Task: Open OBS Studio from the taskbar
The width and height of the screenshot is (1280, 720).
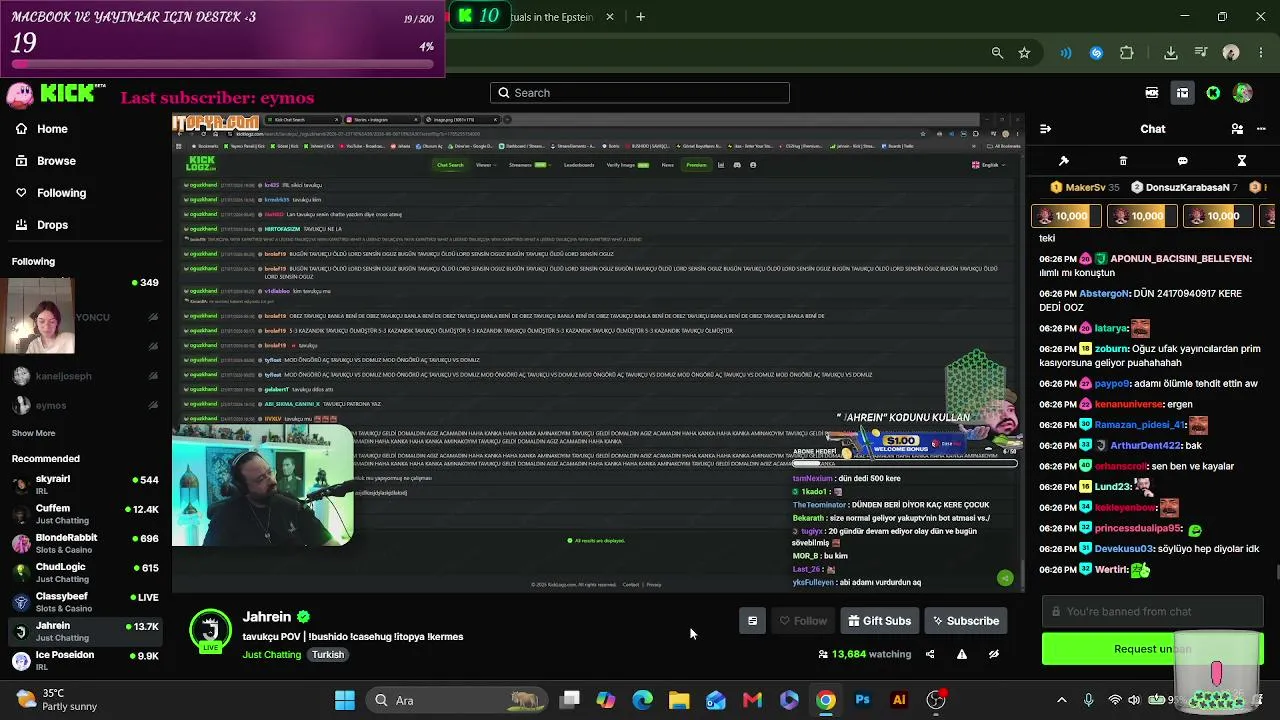Action: pyautogui.click(x=936, y=700)
